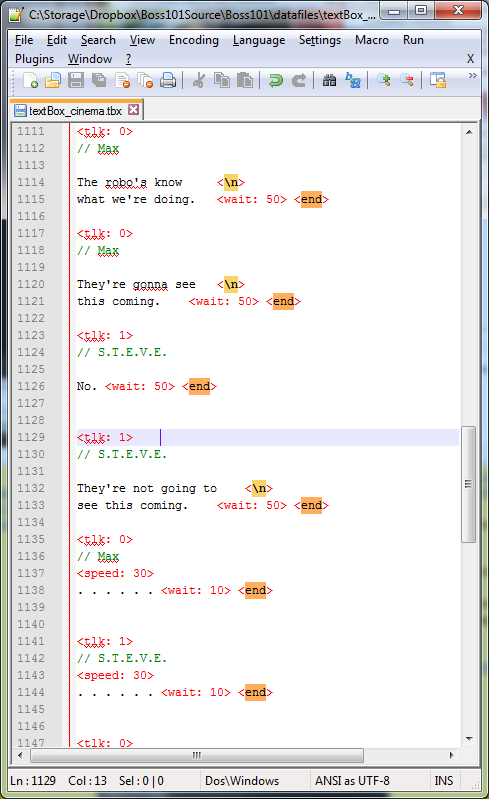Undo with the green arrow icon
This screenshot has height=799, width=489.
point(276,80)
